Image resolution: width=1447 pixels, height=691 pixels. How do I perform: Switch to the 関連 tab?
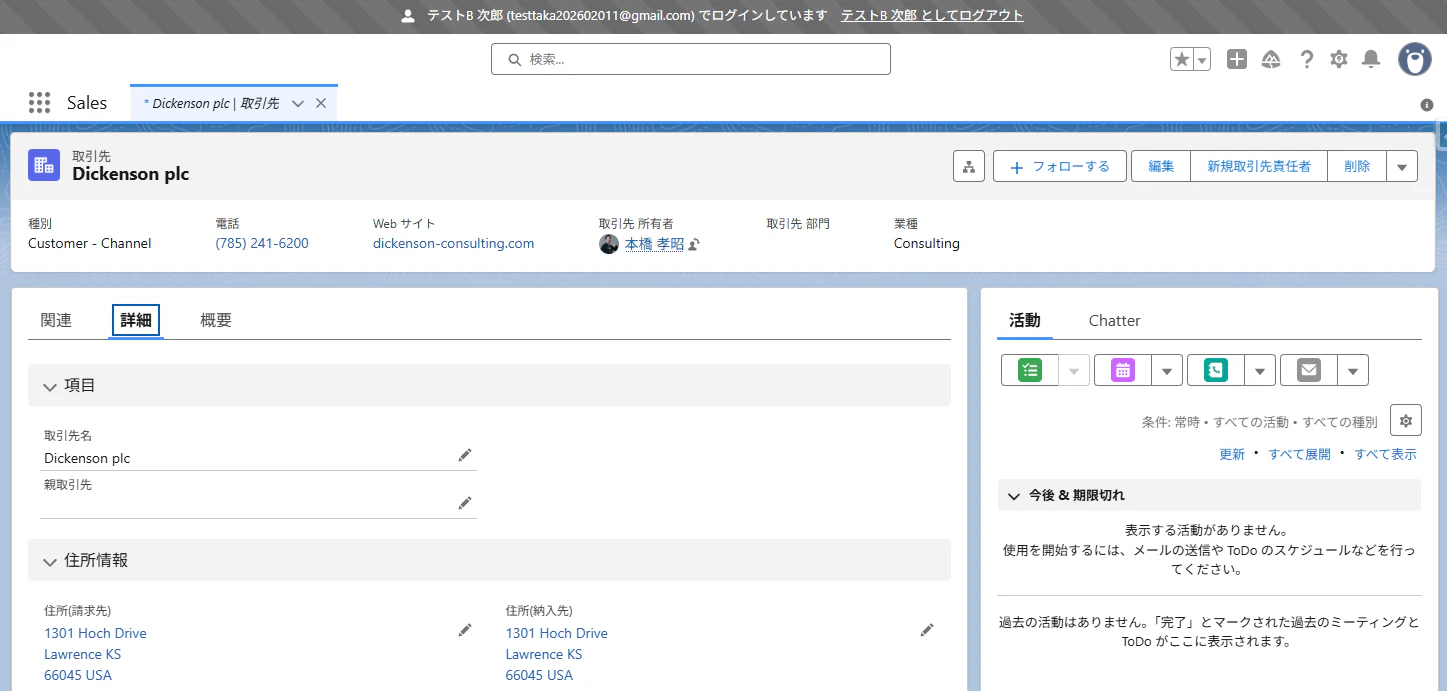[x=56, y=320]
